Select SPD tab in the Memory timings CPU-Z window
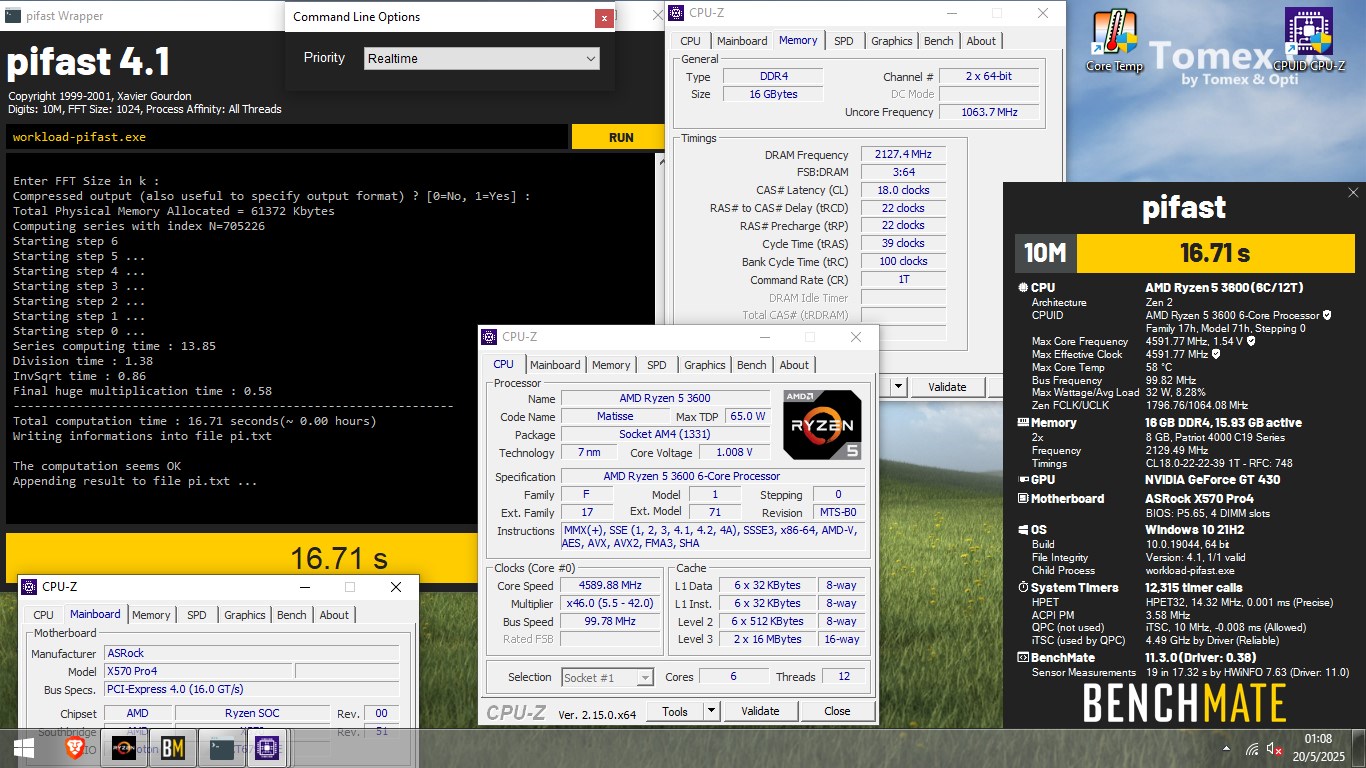Image resolution: width=1366 pixels, height=768 pixels. click(844, 41)
